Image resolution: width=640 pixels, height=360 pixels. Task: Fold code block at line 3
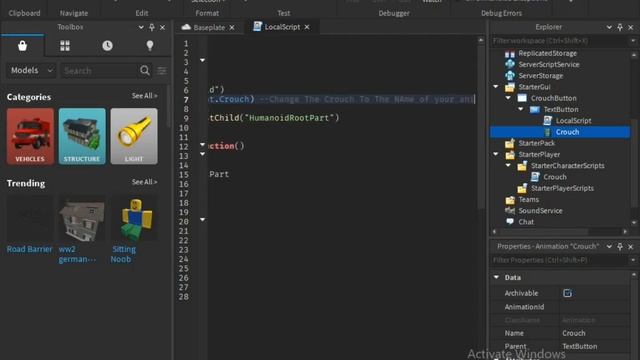pyautogui.click(x=202, y=60)
